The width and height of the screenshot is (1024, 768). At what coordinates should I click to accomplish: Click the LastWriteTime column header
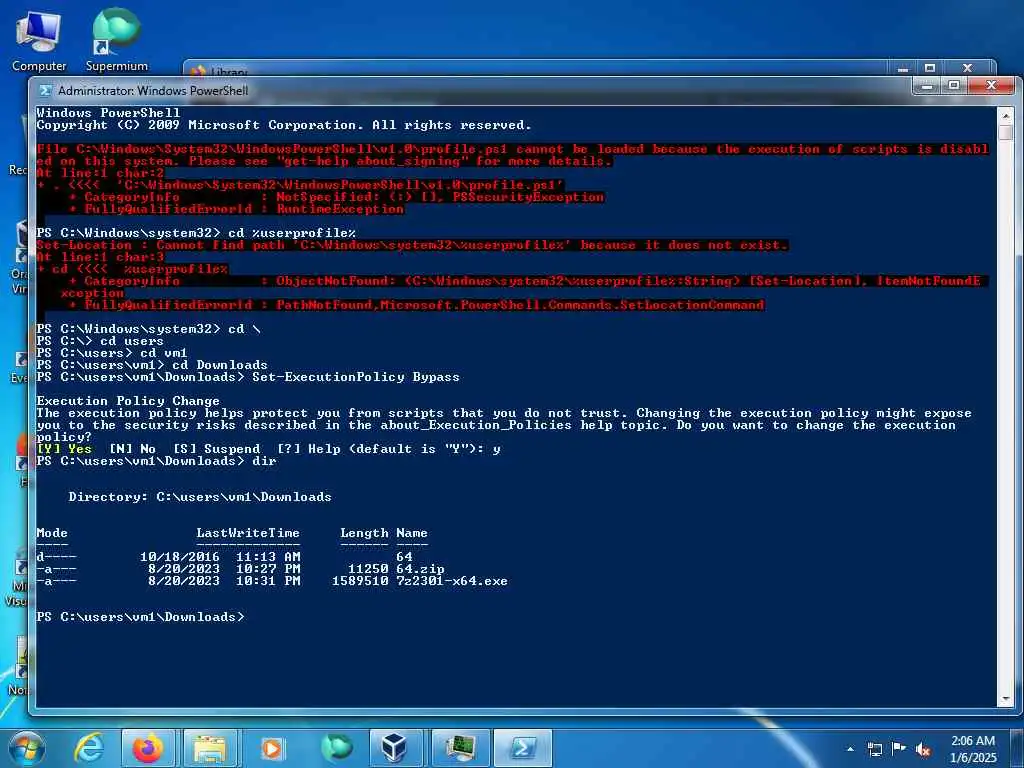tap(248, 533)
